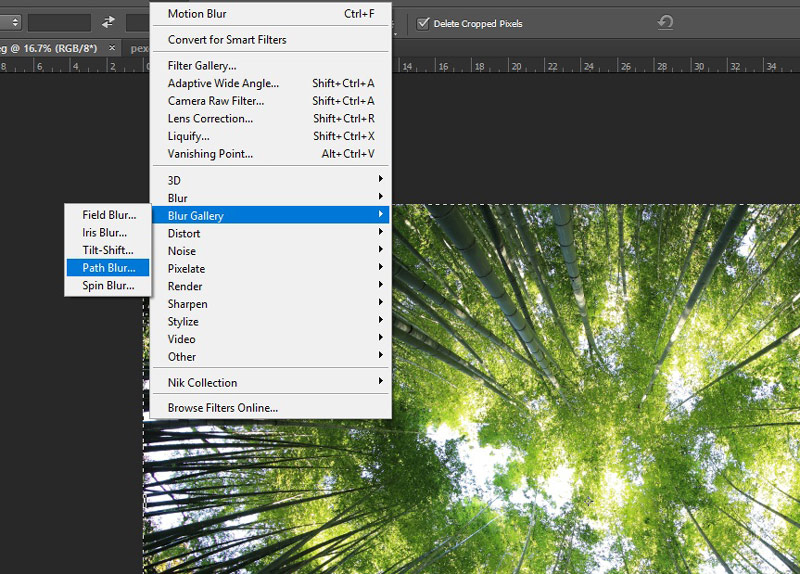
Task: Open the Filter Gallery
Action: pos(202,66)
